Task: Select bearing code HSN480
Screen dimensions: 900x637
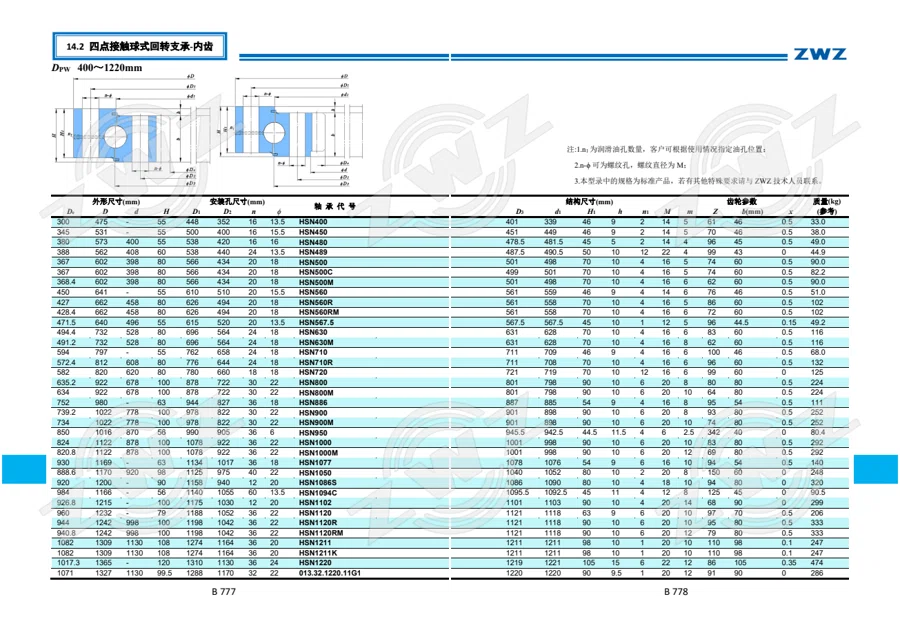Action: coord(313,242)
